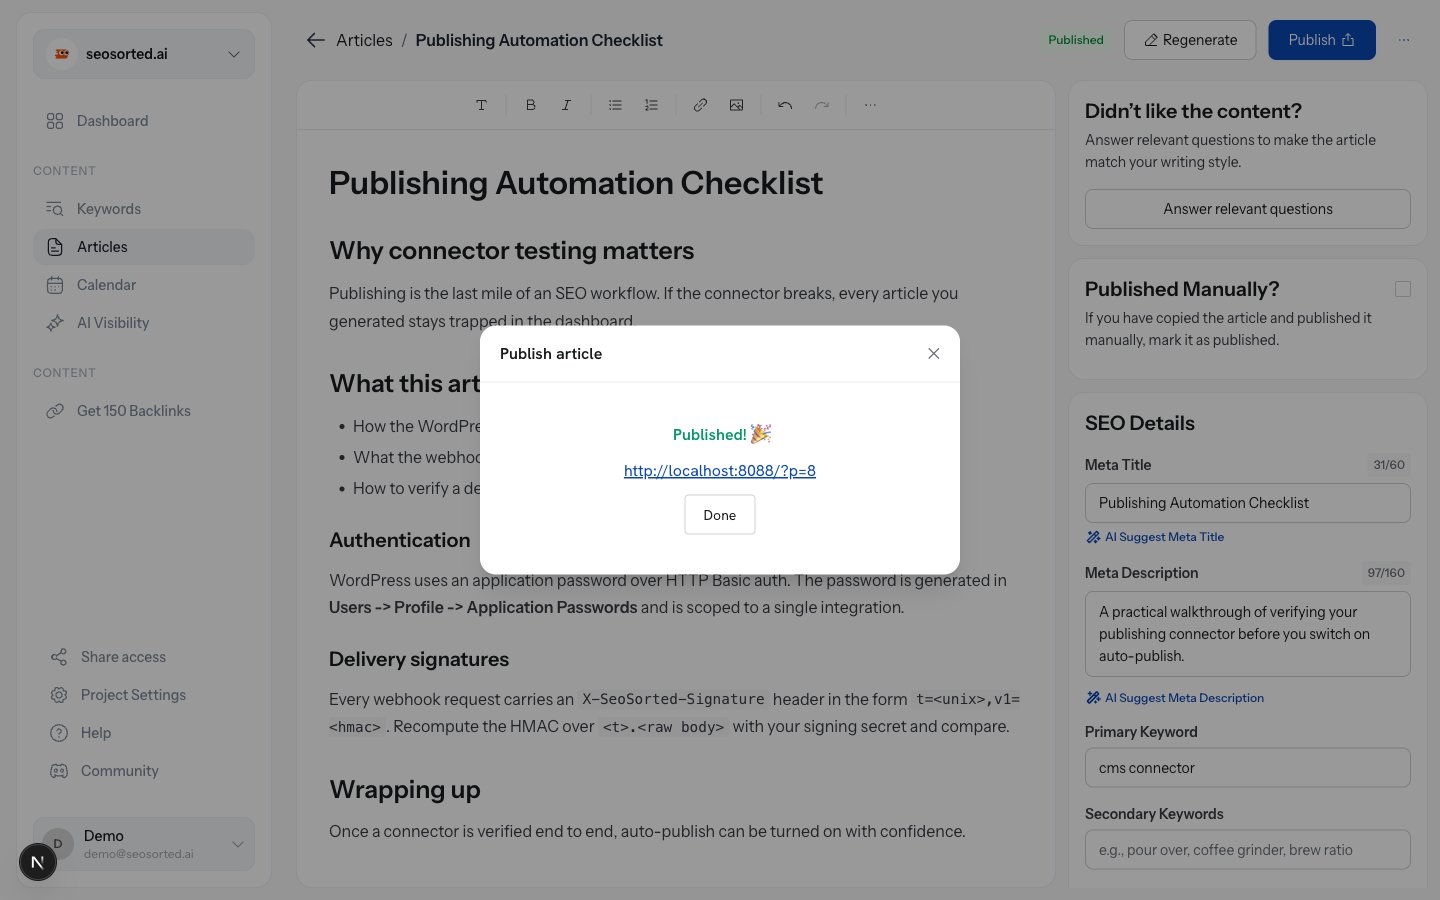Screen dimensions: 1440x900
Task: Click the 31/60 meta title counter
Action: [x=1389, y=465]
